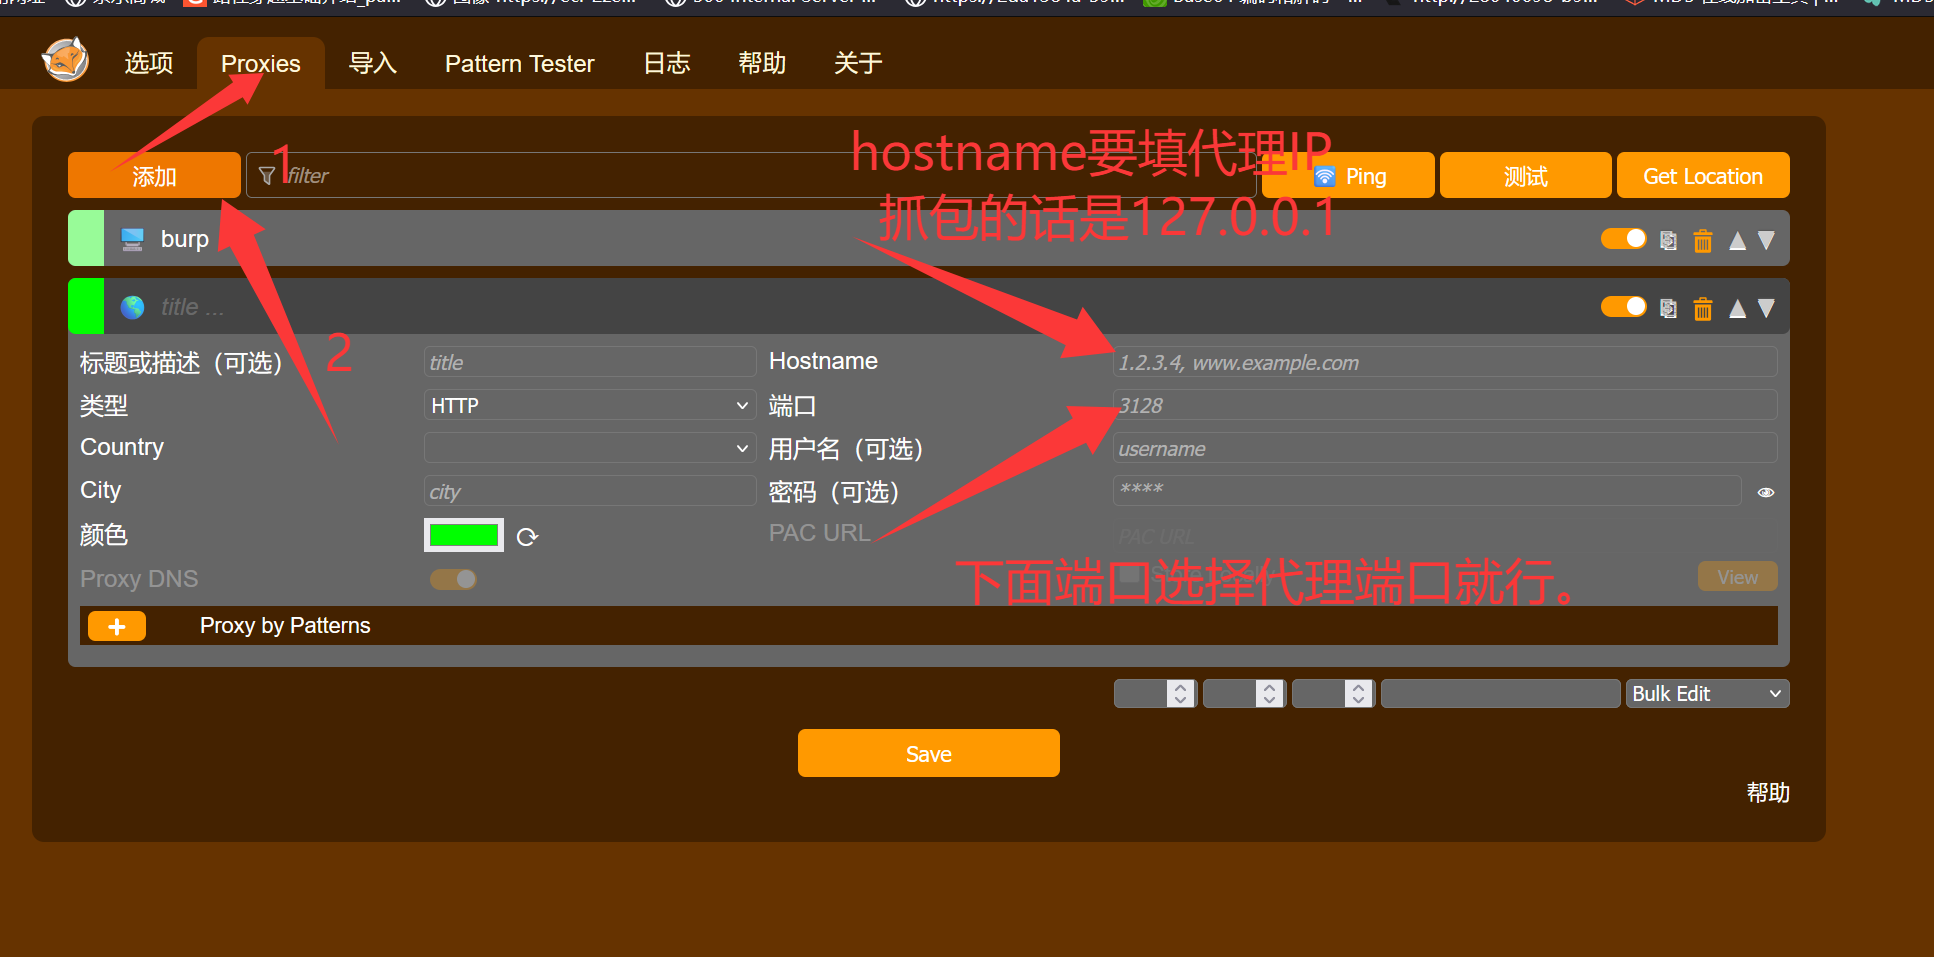Click the computer icon next to burp
Viewport: 1934px width, 957px height.
tap(132, 239)
